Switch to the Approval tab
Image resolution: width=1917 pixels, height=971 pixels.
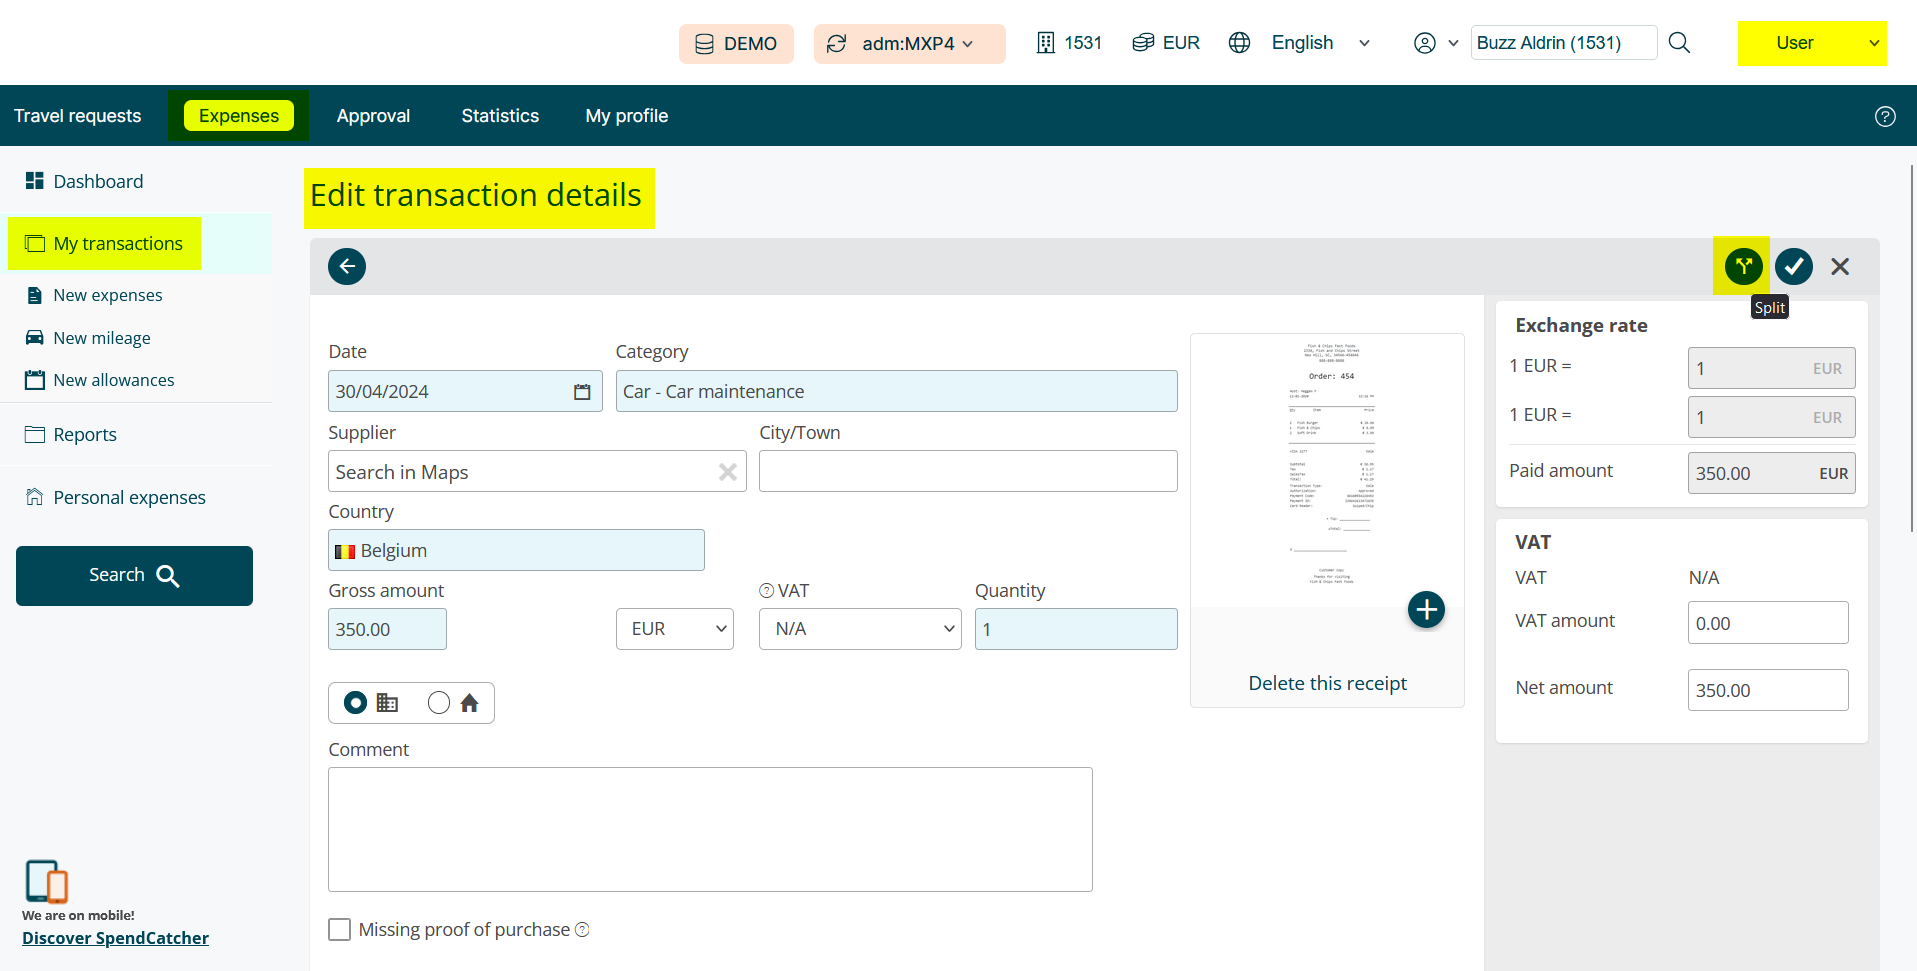point(373,116)
